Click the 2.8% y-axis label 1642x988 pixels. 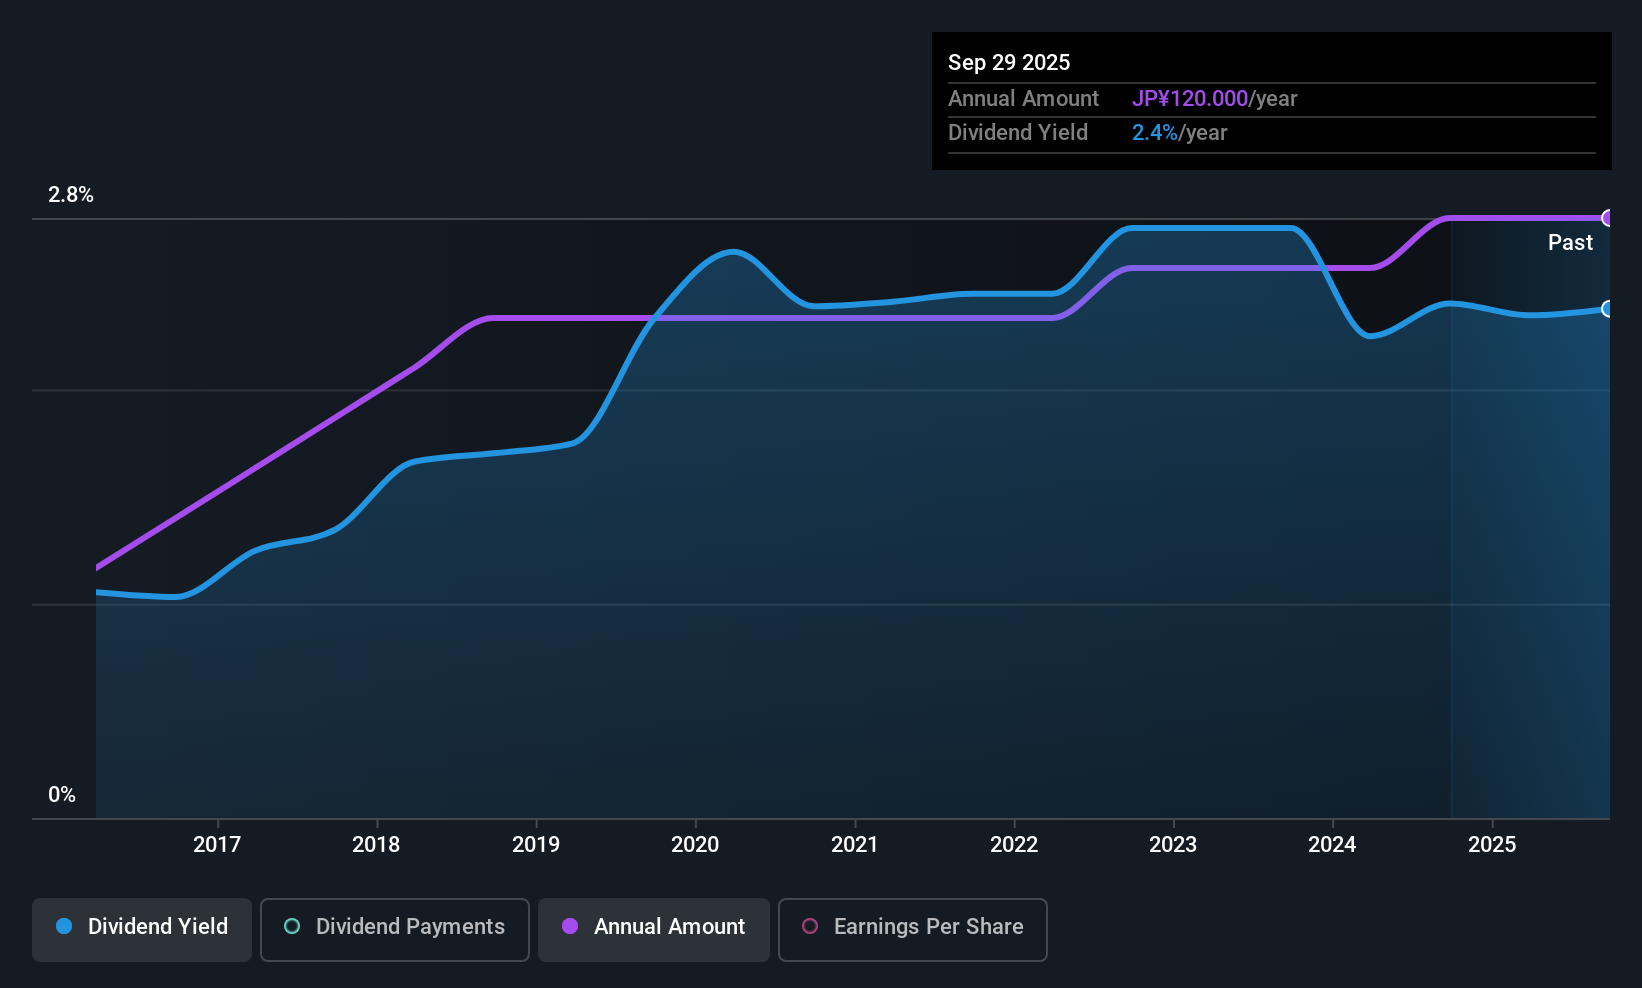click(71, 195)
